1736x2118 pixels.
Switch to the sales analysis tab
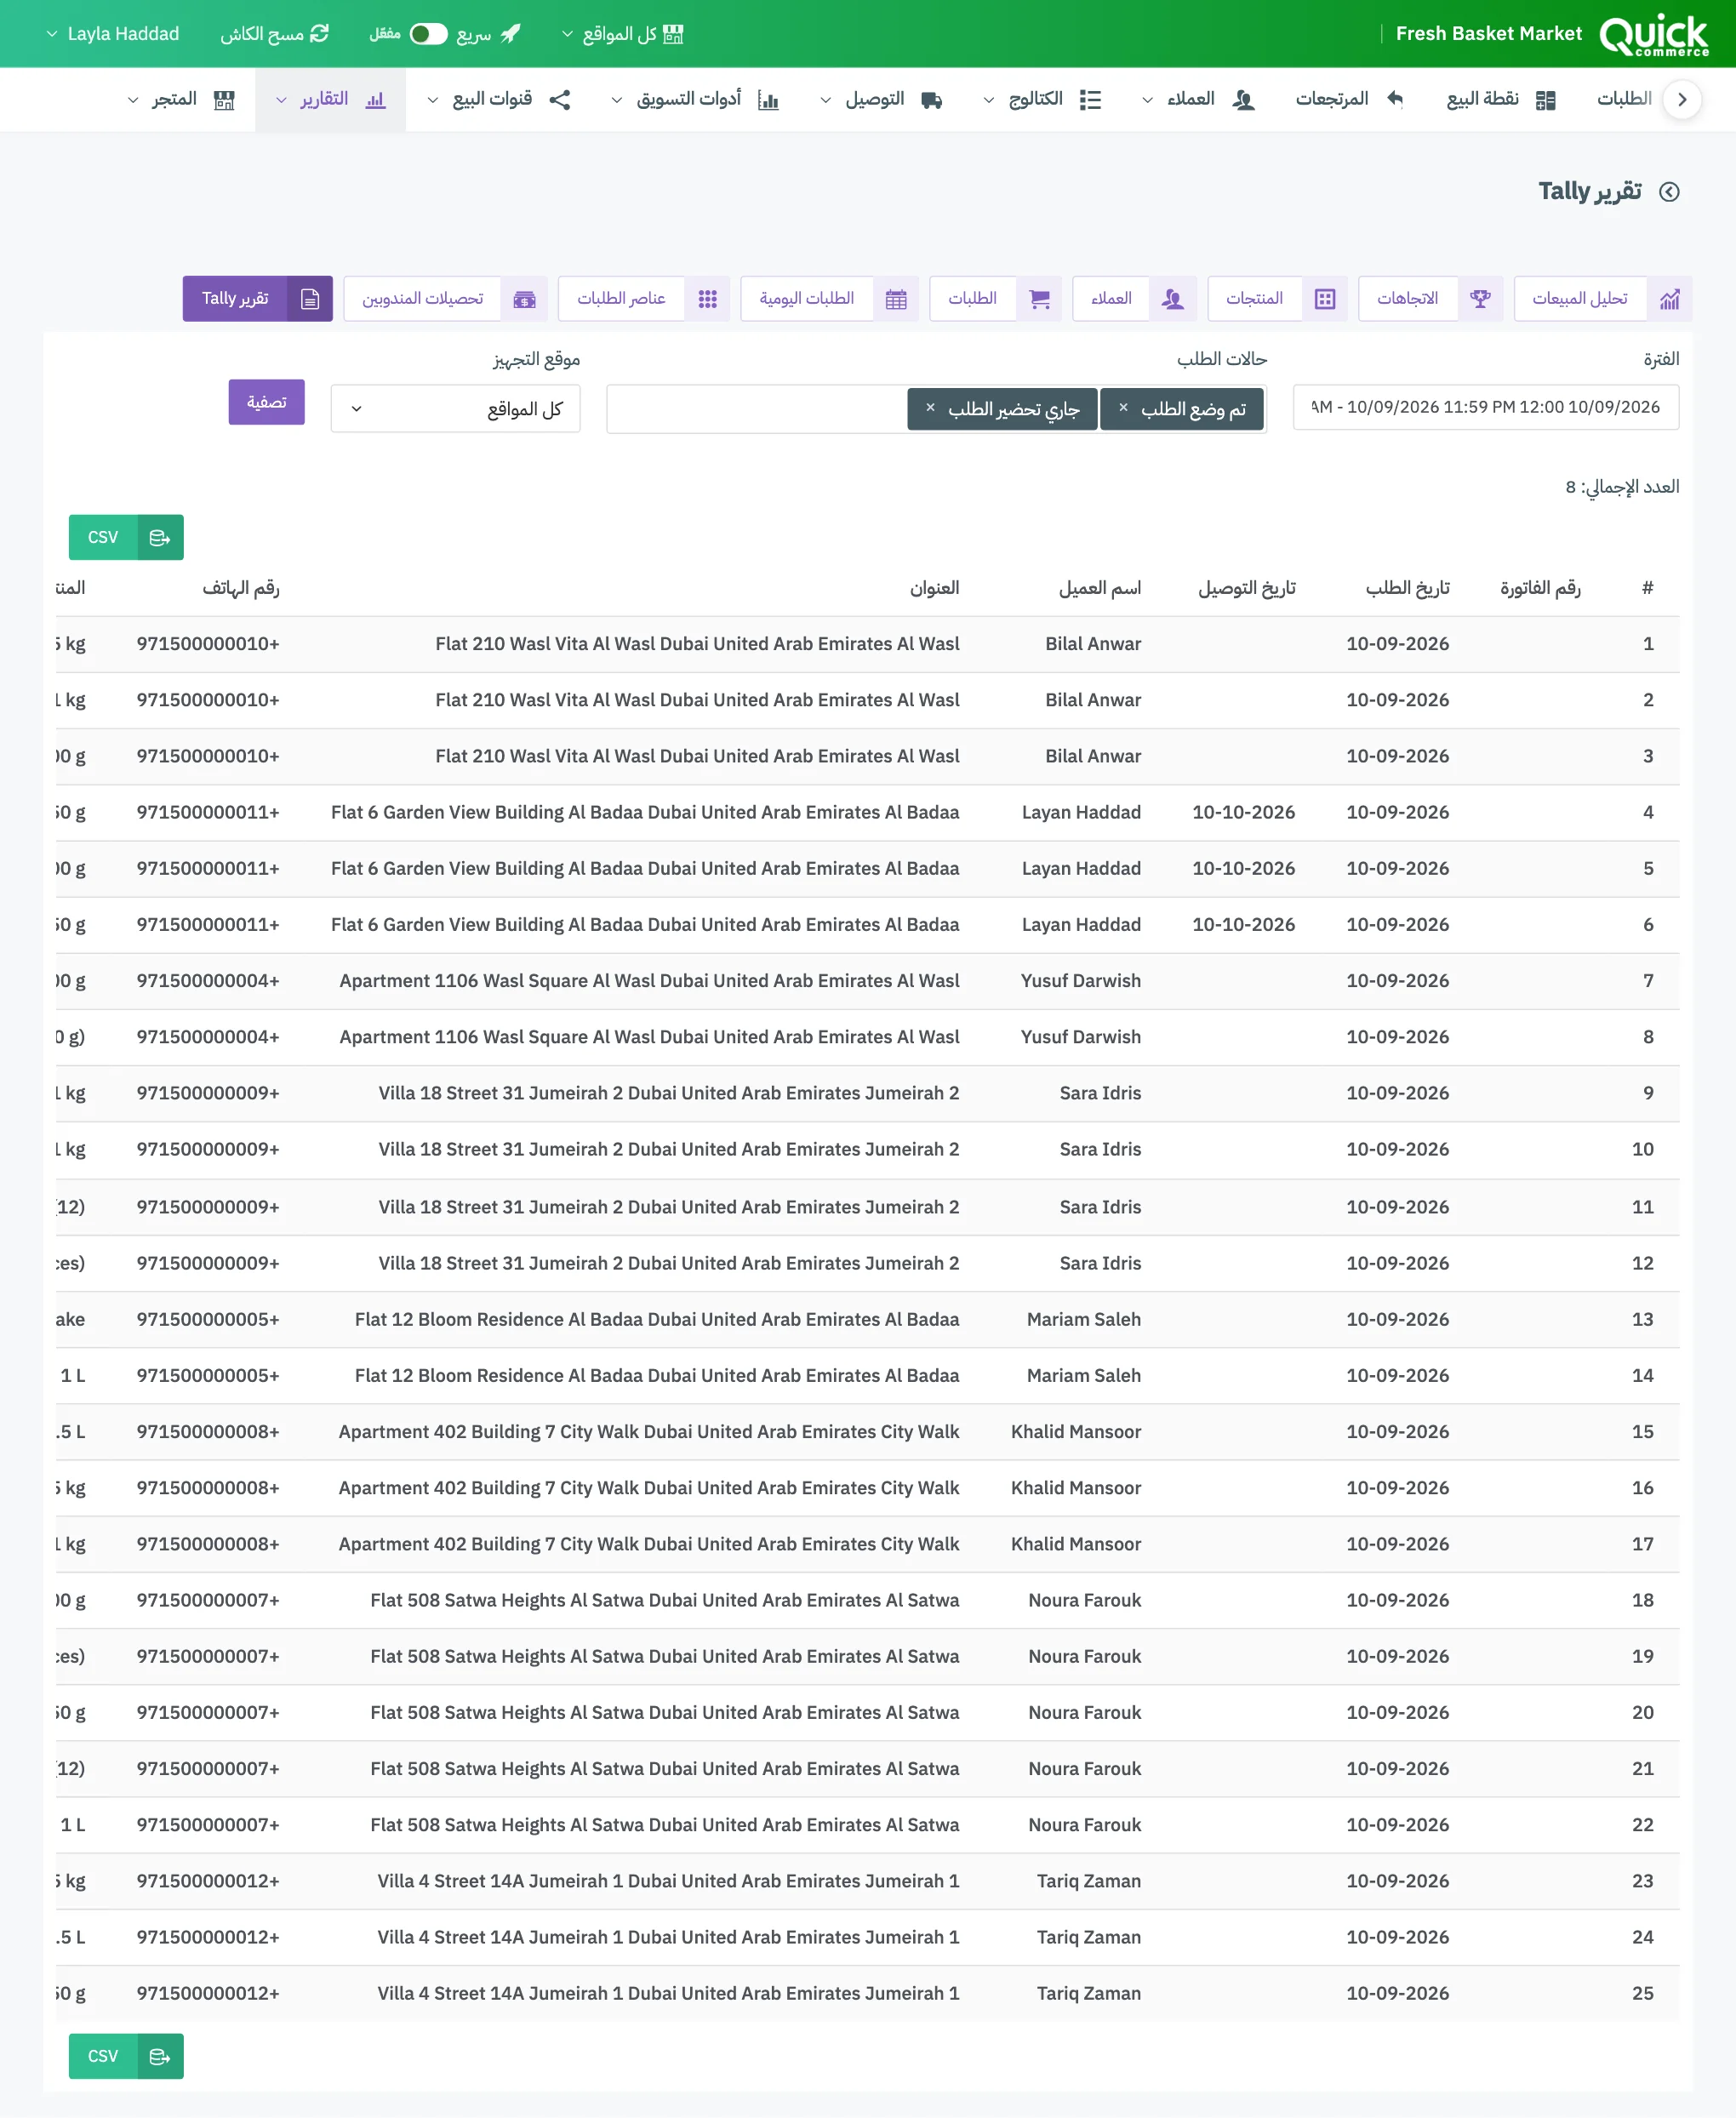[1602, 299]
